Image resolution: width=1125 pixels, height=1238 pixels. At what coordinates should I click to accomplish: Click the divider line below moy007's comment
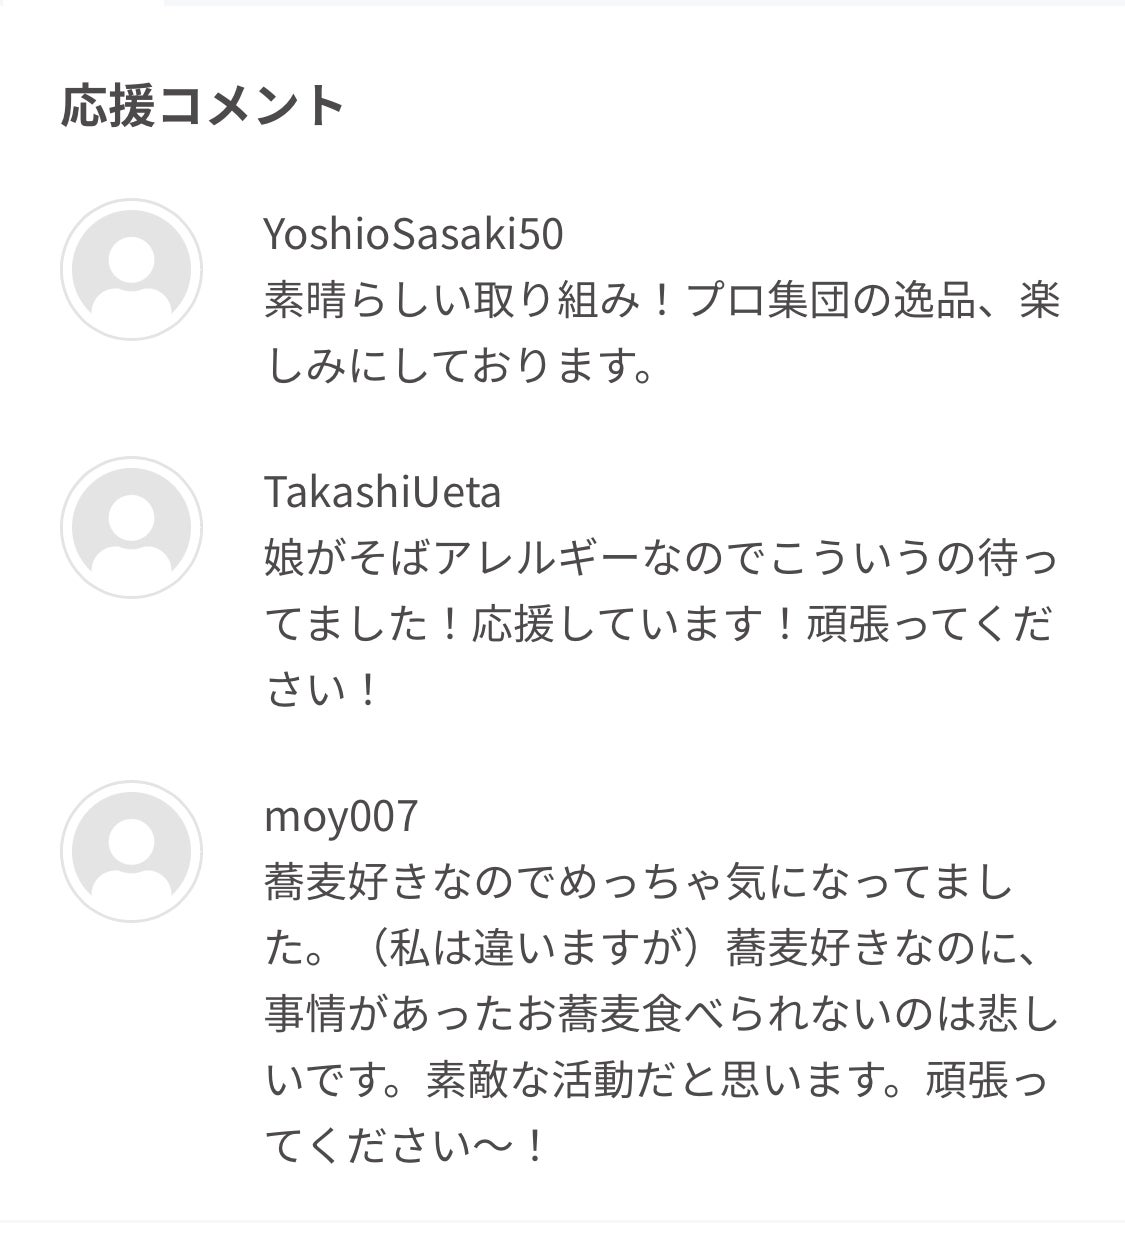tap(562, 1222)
